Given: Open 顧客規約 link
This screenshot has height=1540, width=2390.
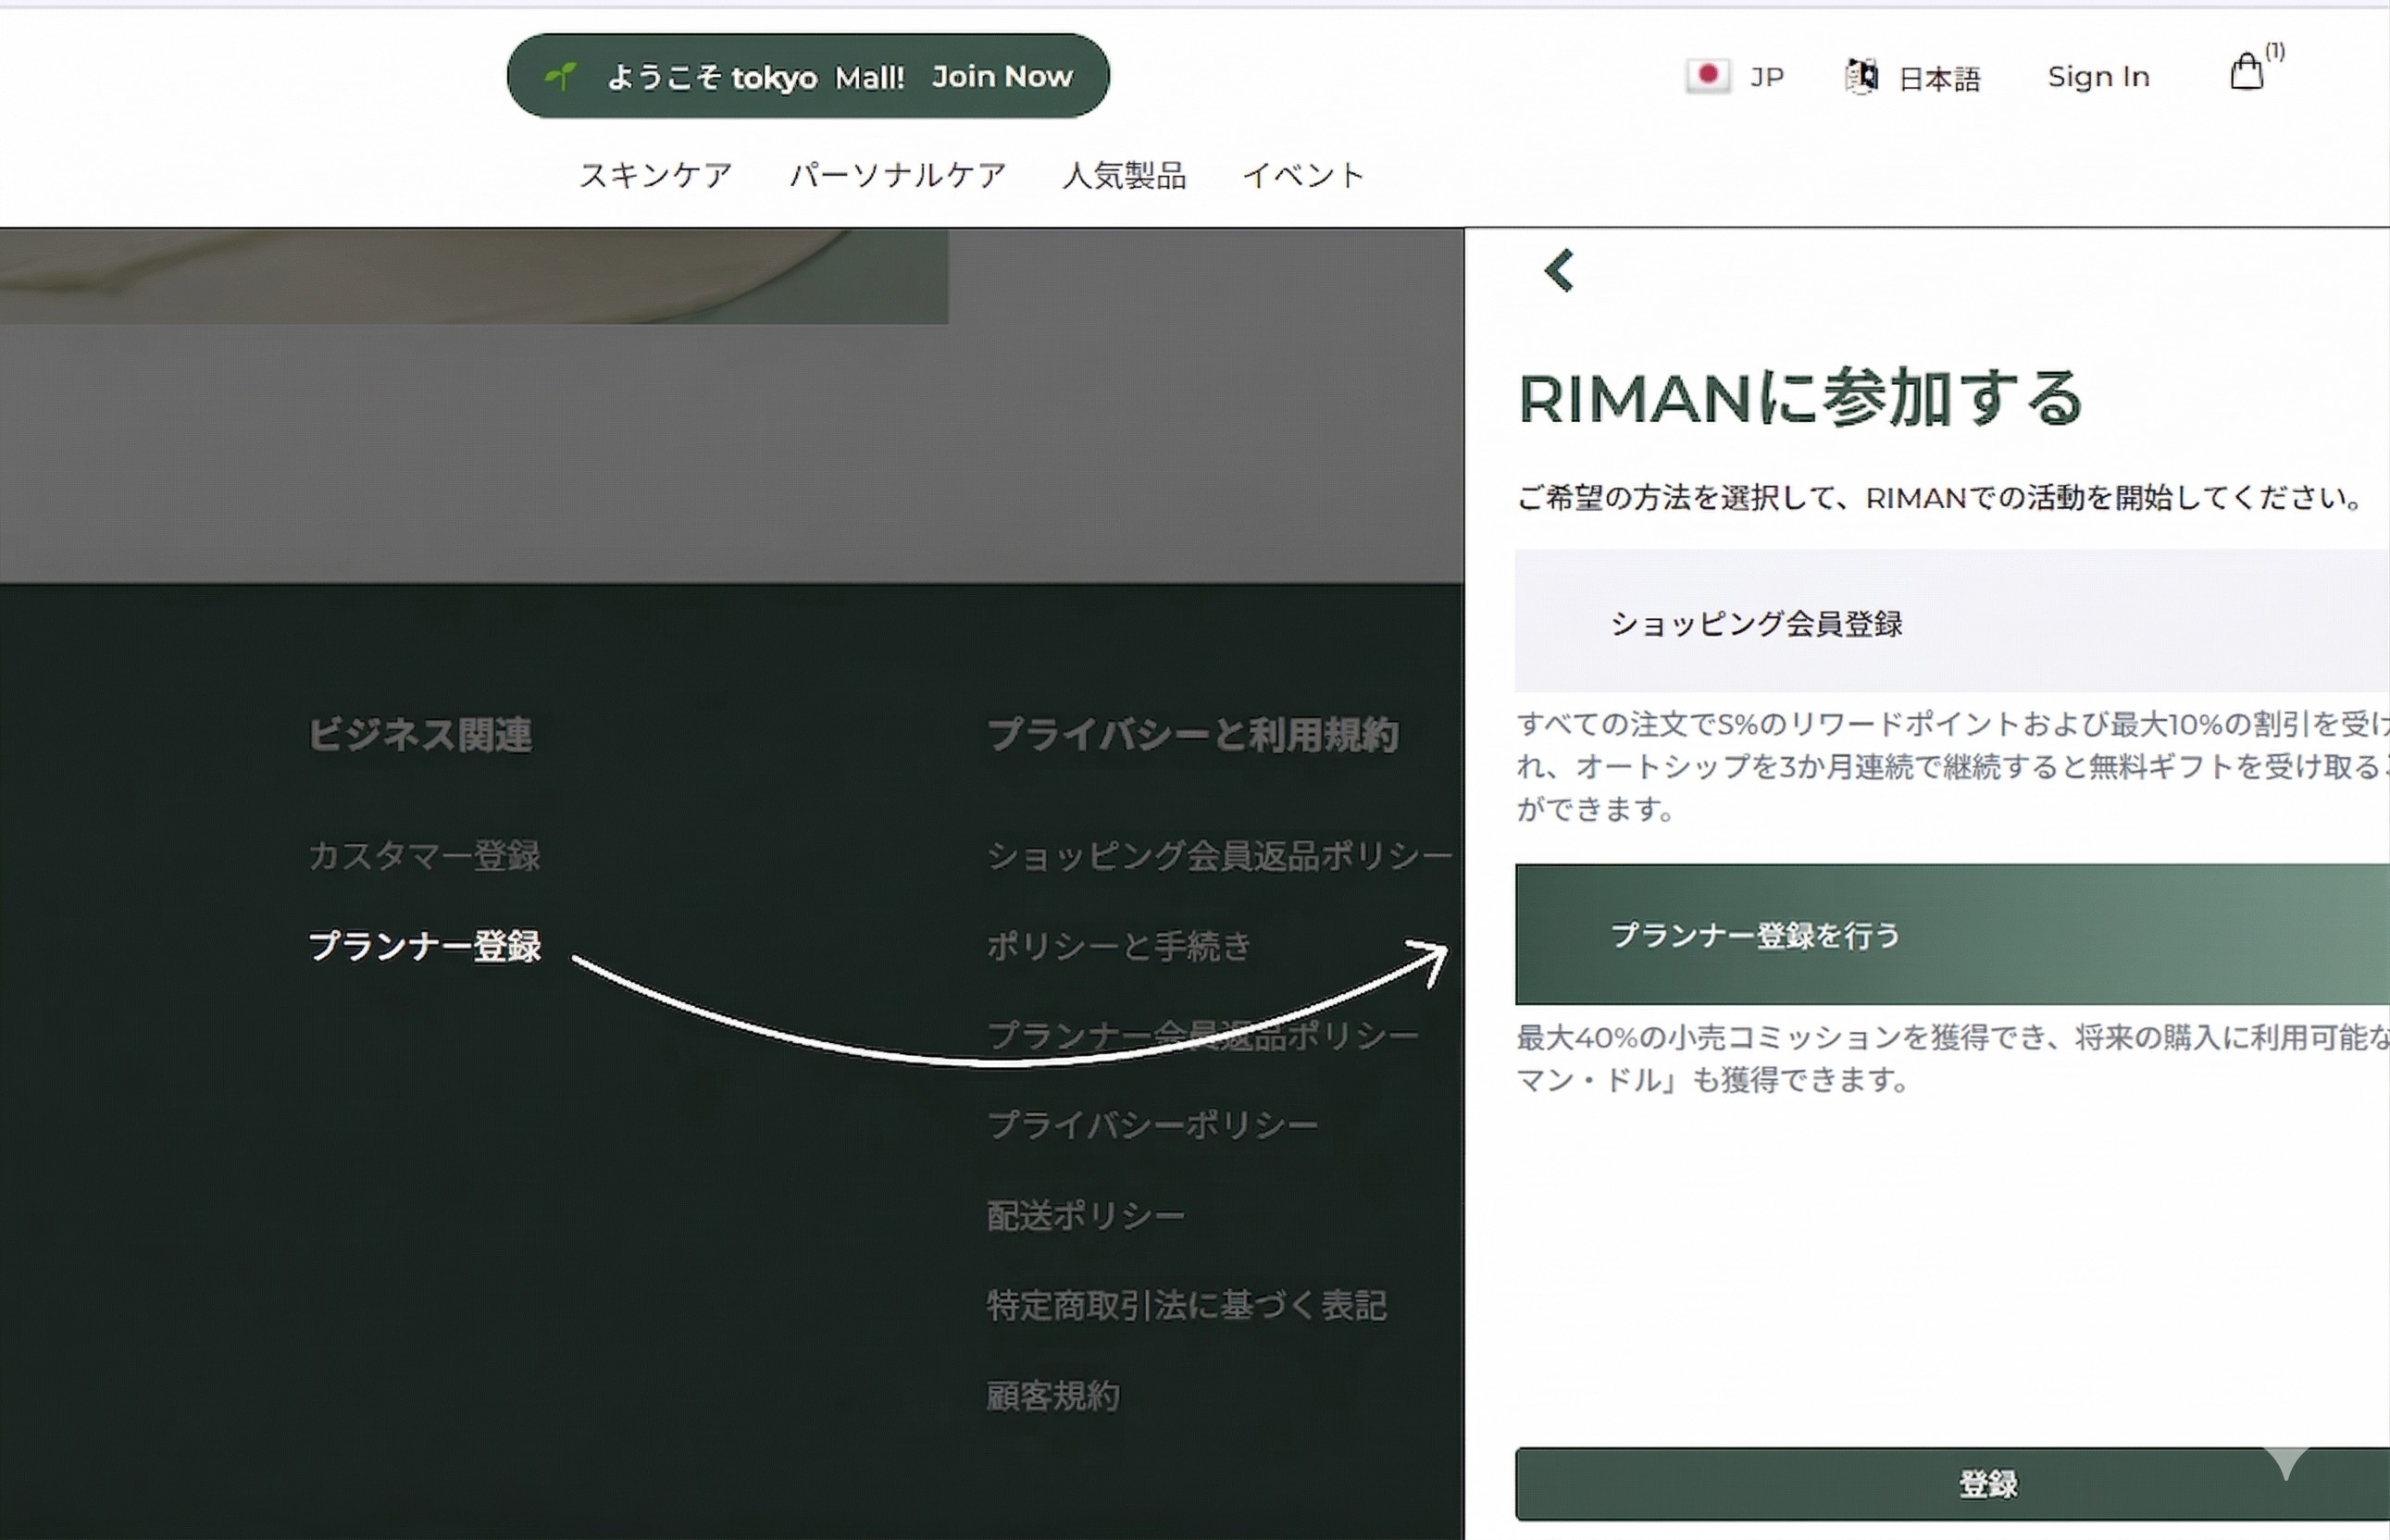Looking at the screenshot, I should [x=1053, y=1395].
